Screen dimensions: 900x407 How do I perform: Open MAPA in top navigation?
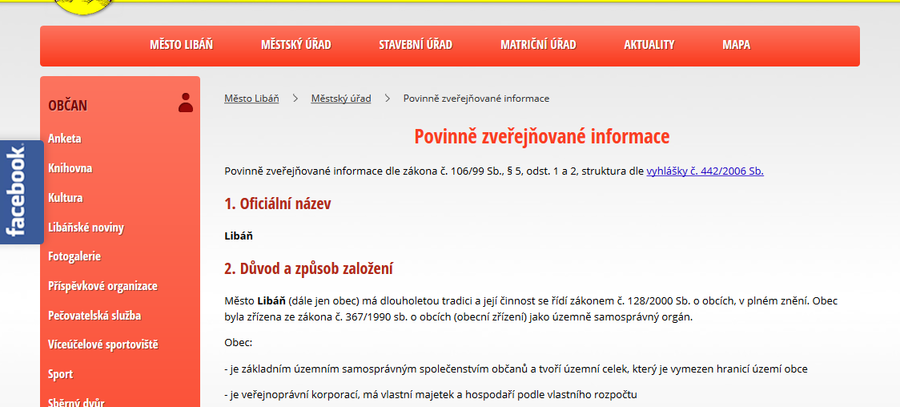pyautogui.click(x=736, y=45)
